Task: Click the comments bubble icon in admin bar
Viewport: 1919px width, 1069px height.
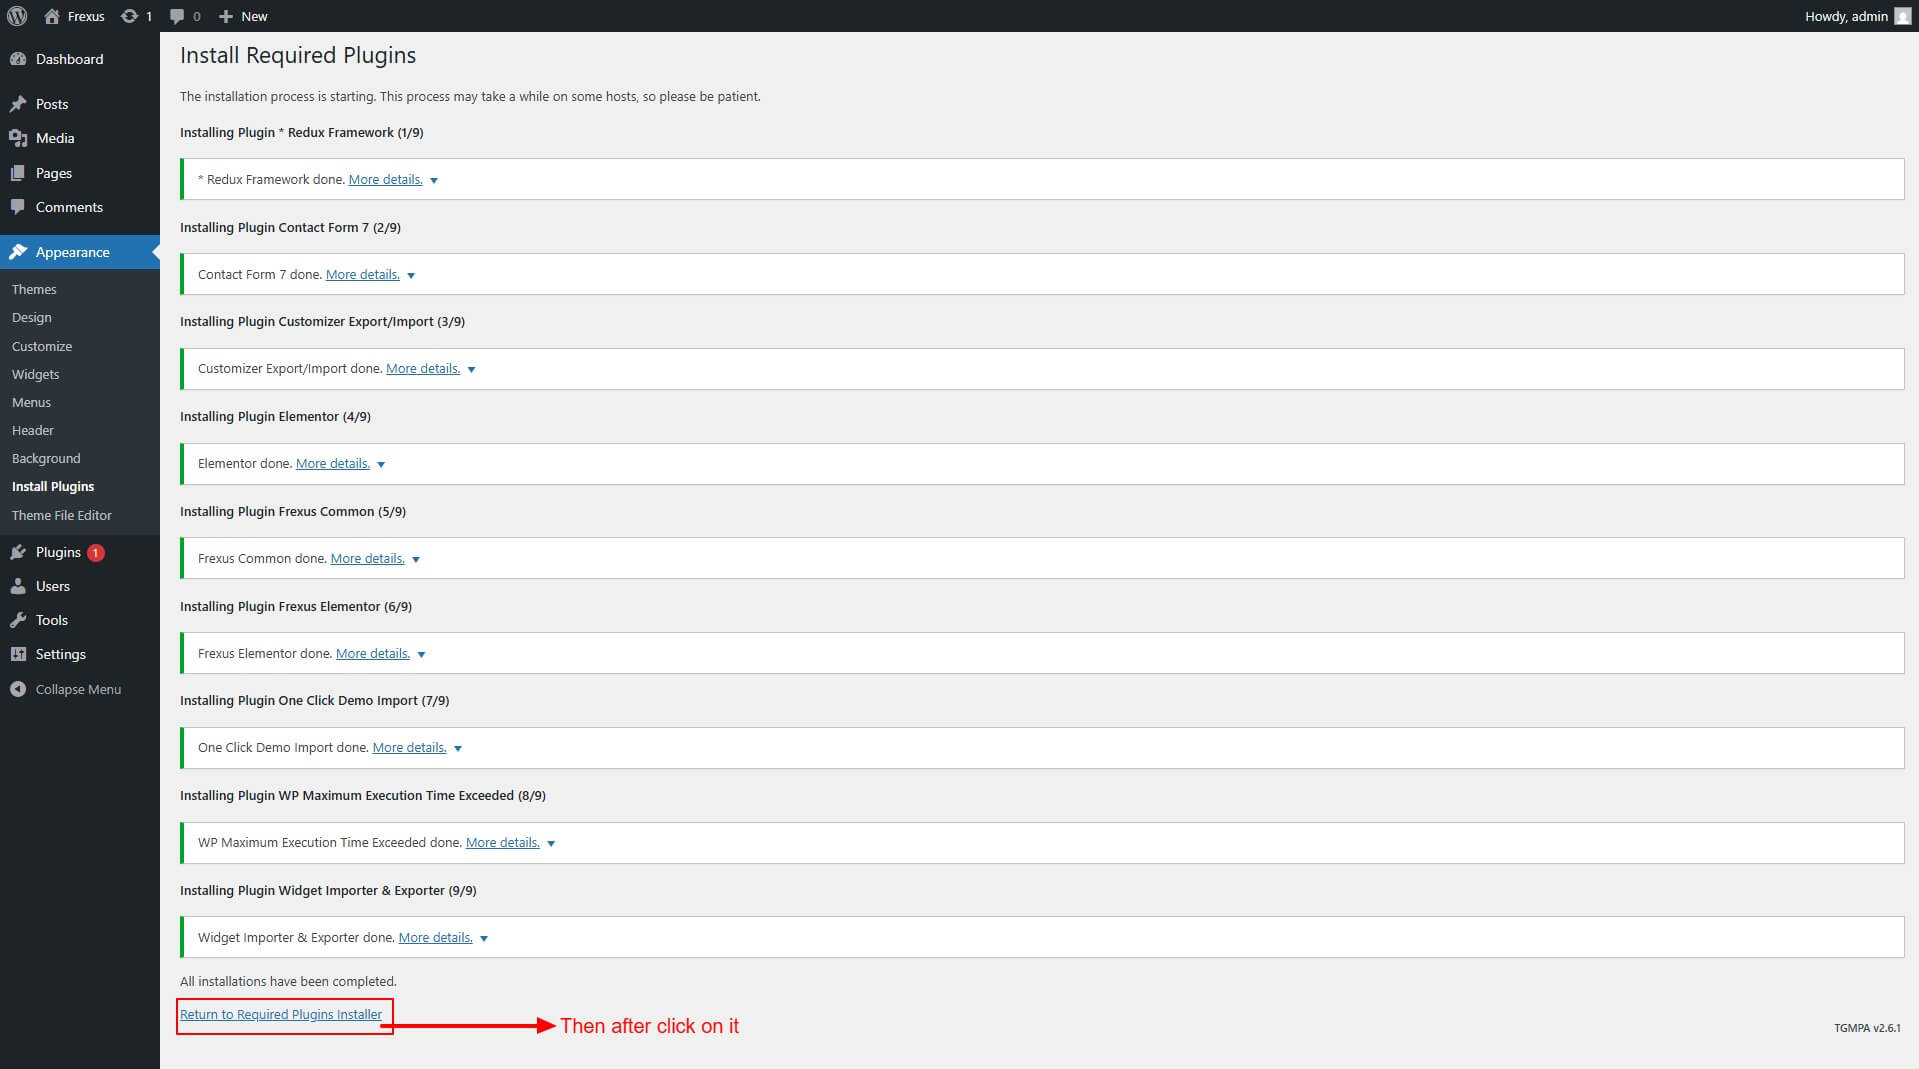Action: pyautogui.click(x=177, y=16)
